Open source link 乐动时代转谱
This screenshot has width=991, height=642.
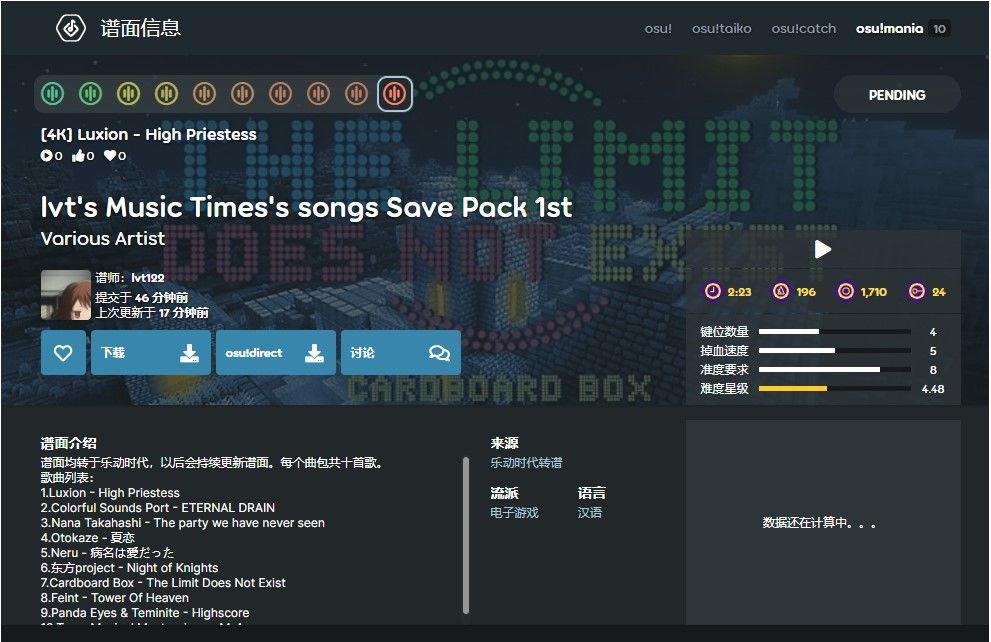coord(526,463)
